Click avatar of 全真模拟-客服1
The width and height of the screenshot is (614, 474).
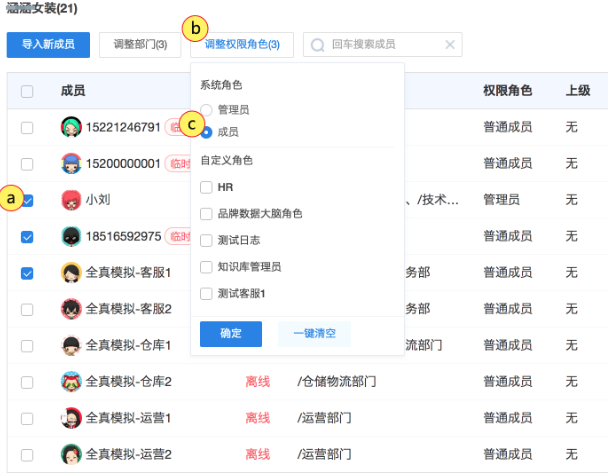tap(71, 272)
